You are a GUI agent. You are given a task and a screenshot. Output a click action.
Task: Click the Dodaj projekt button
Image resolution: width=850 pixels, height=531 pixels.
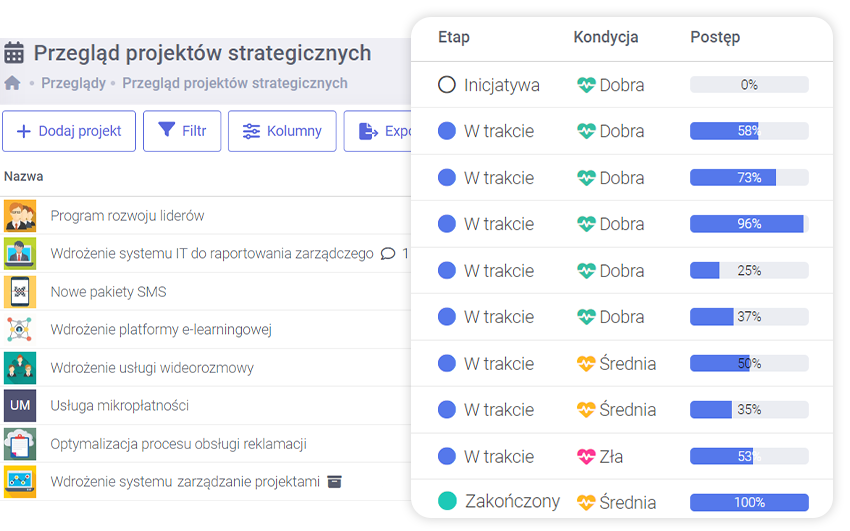point(69,131)
